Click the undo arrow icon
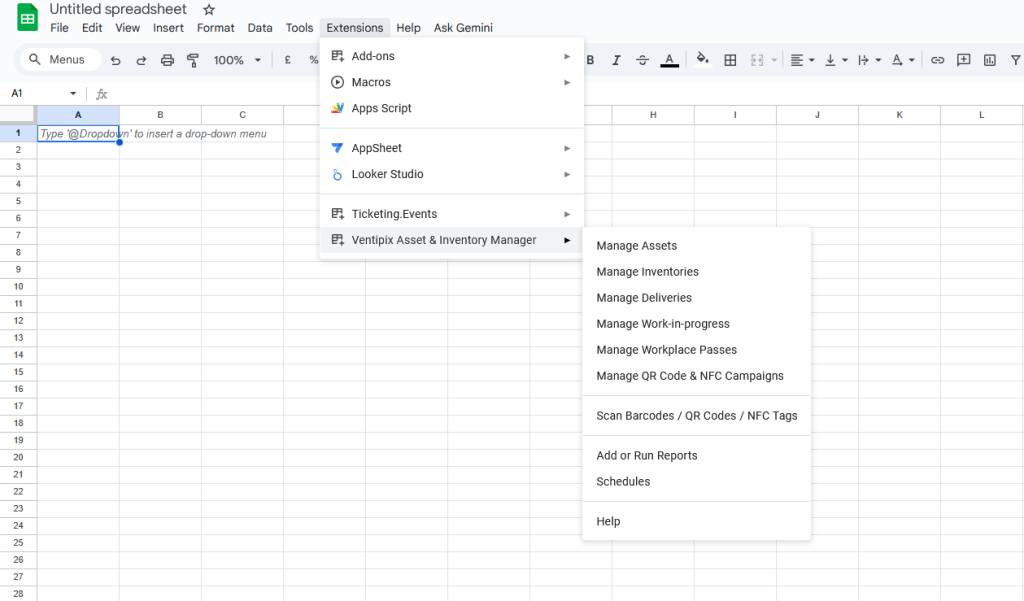This screenshot has height=601, width=1024. [115, 60]
